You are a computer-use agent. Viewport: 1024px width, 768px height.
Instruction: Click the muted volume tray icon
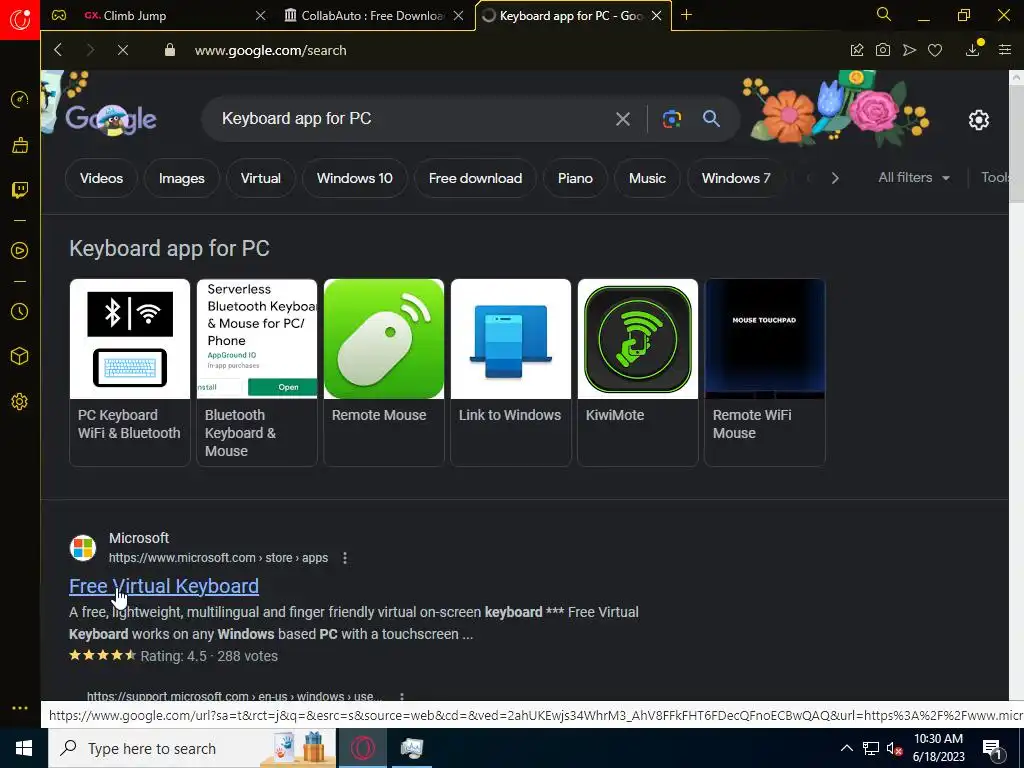(894, 748)
